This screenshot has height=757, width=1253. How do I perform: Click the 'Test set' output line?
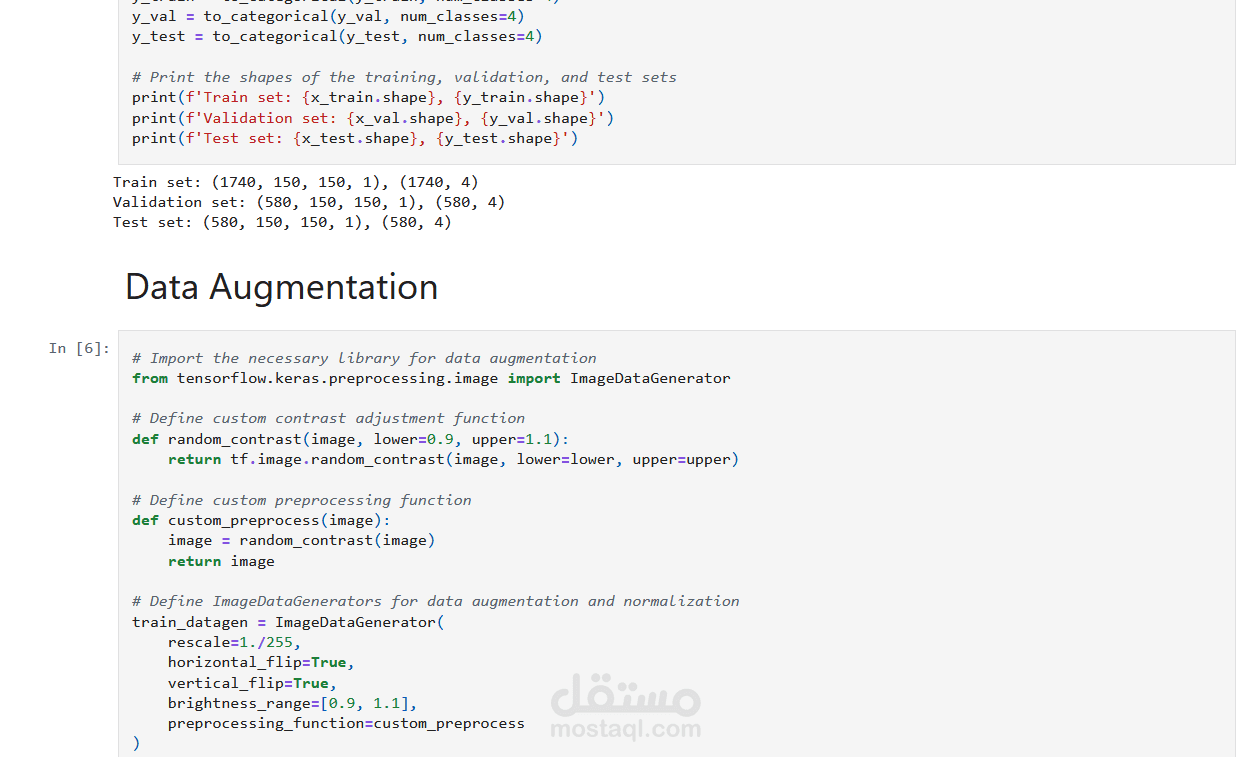[282, 222]
